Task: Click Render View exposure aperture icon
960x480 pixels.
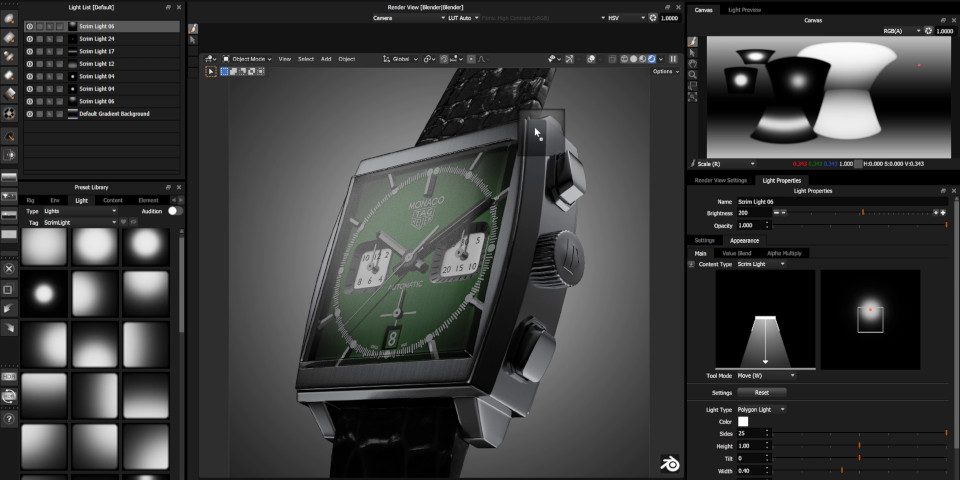Action: 653,18
